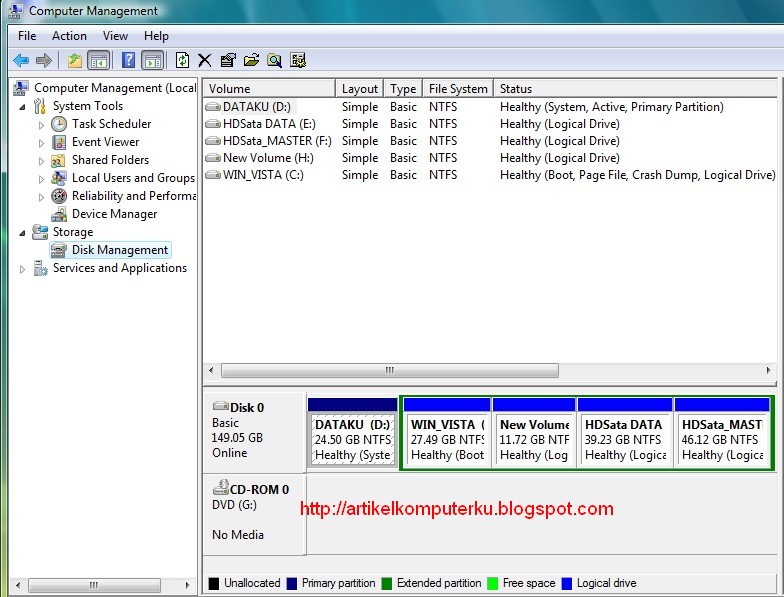Click the CD-ROM 0 DVD (G:) label

(254, 514)
